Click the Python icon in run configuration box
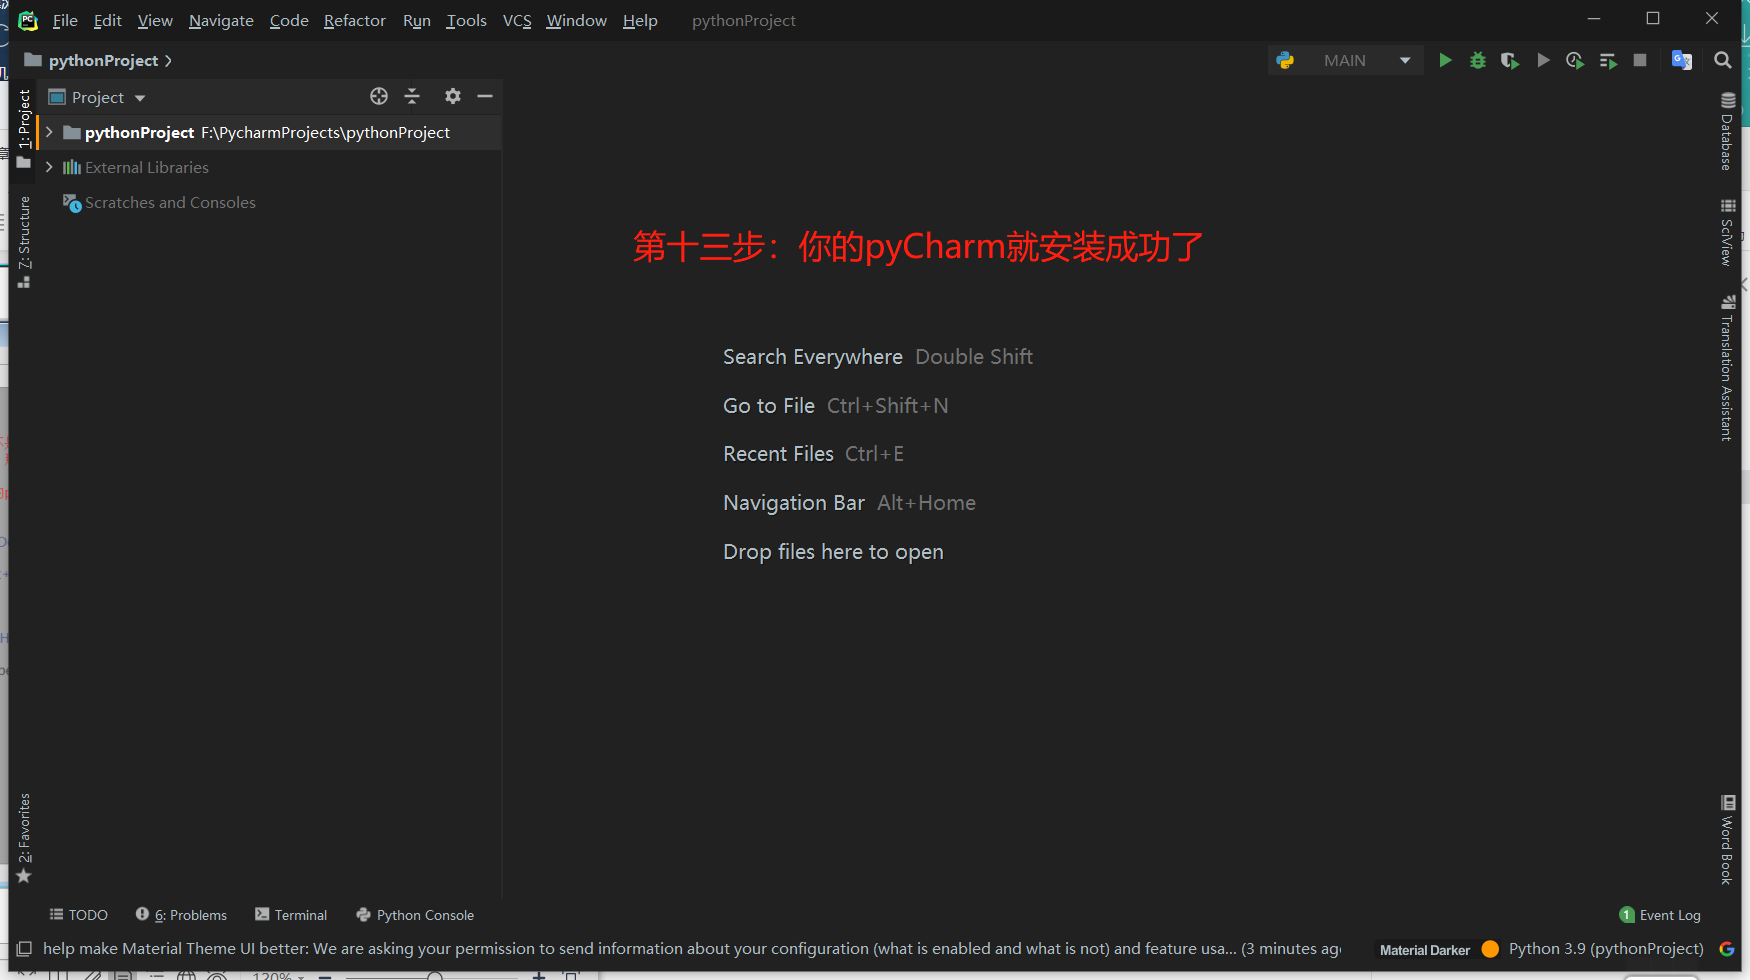The width and height of the screenshot is (1750, 980). [1286, 61]
